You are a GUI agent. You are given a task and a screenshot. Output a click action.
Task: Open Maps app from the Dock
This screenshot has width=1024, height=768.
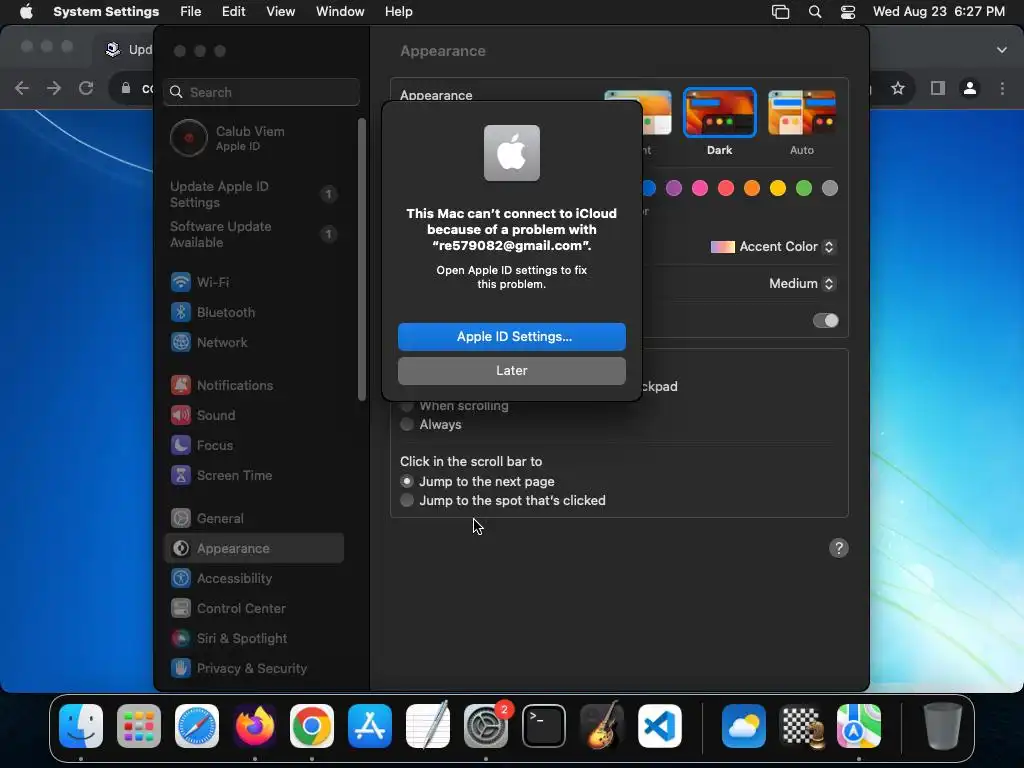pyautogui.click(x=859, y=726)
